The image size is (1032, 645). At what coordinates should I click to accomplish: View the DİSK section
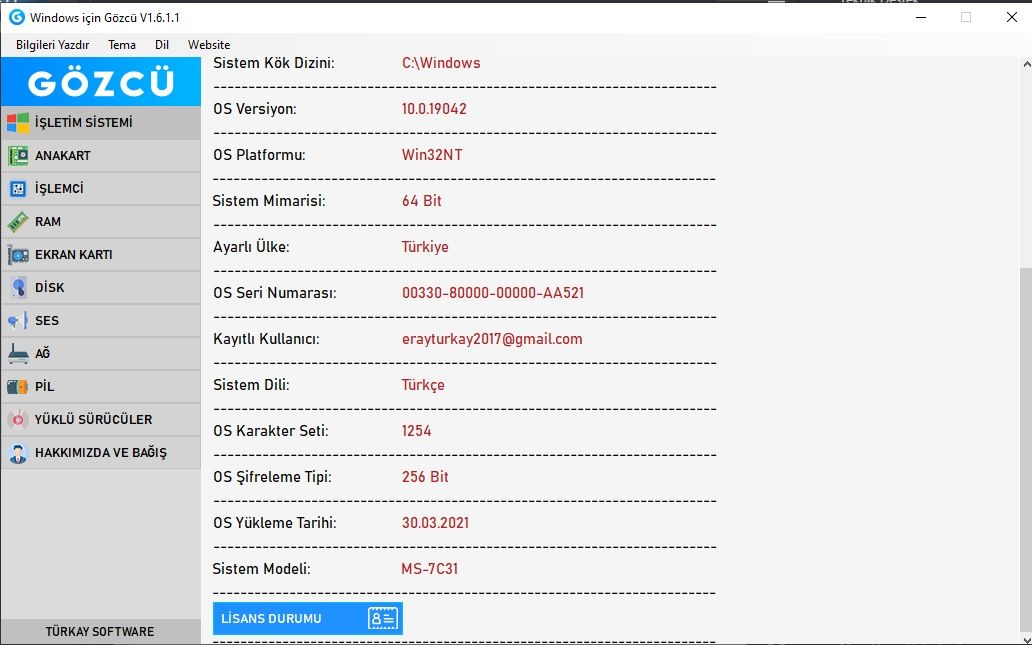[x=101, y=288]
